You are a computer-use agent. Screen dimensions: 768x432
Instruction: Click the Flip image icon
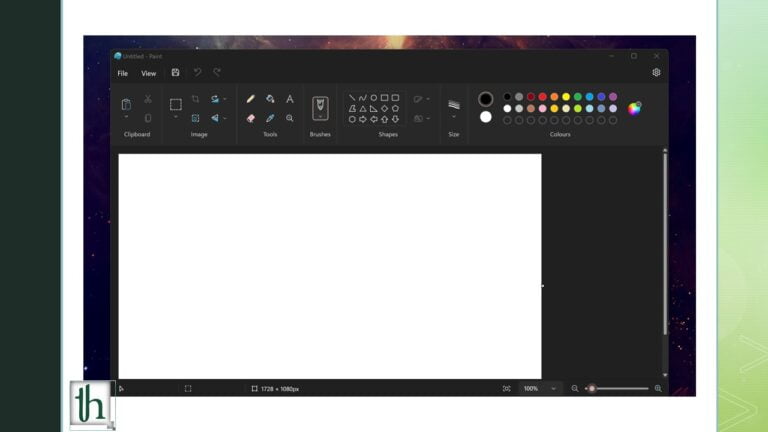[x=215, y=118]
